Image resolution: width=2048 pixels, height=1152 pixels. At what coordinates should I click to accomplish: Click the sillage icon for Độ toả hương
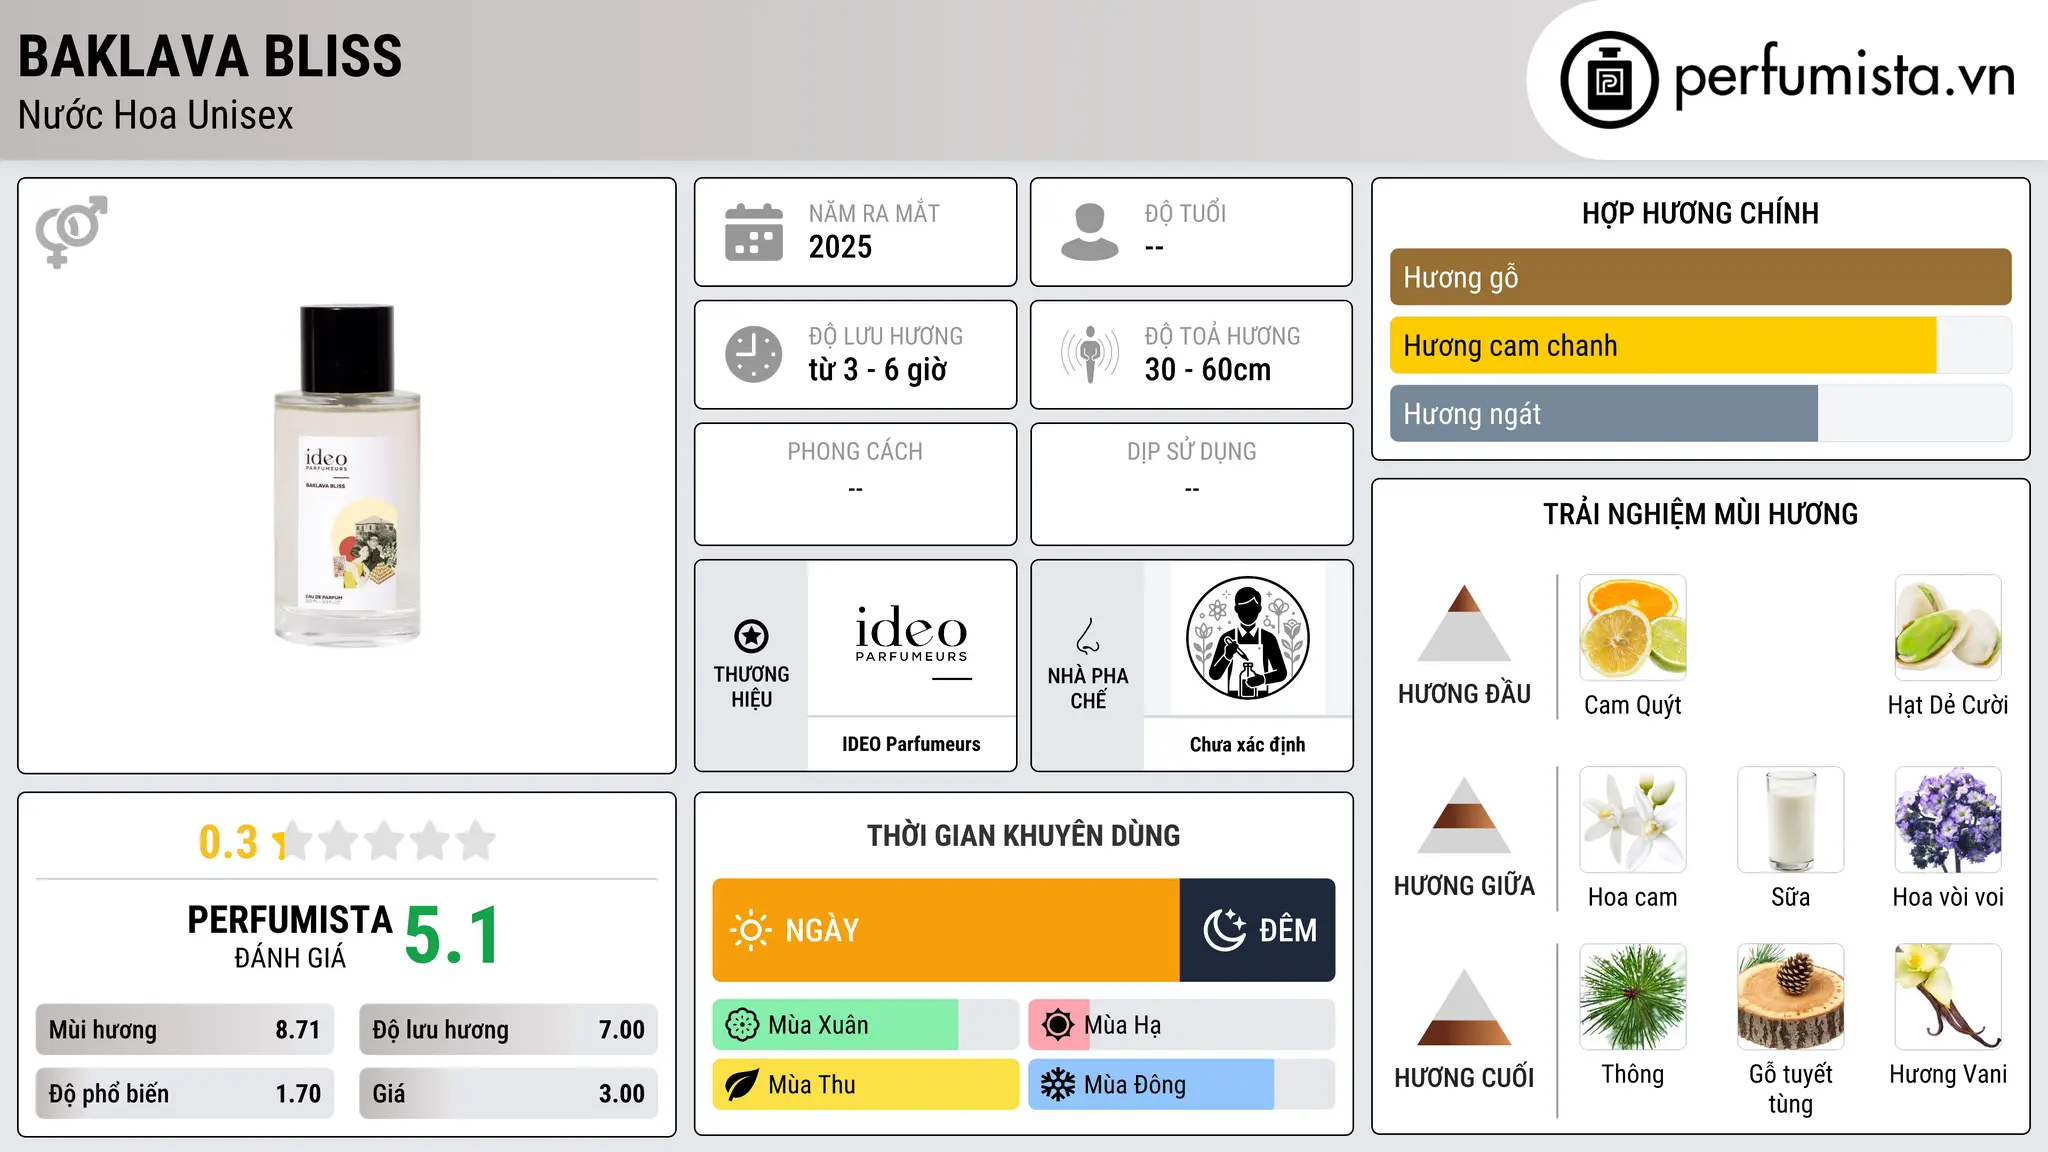(x=1089, y=354)
